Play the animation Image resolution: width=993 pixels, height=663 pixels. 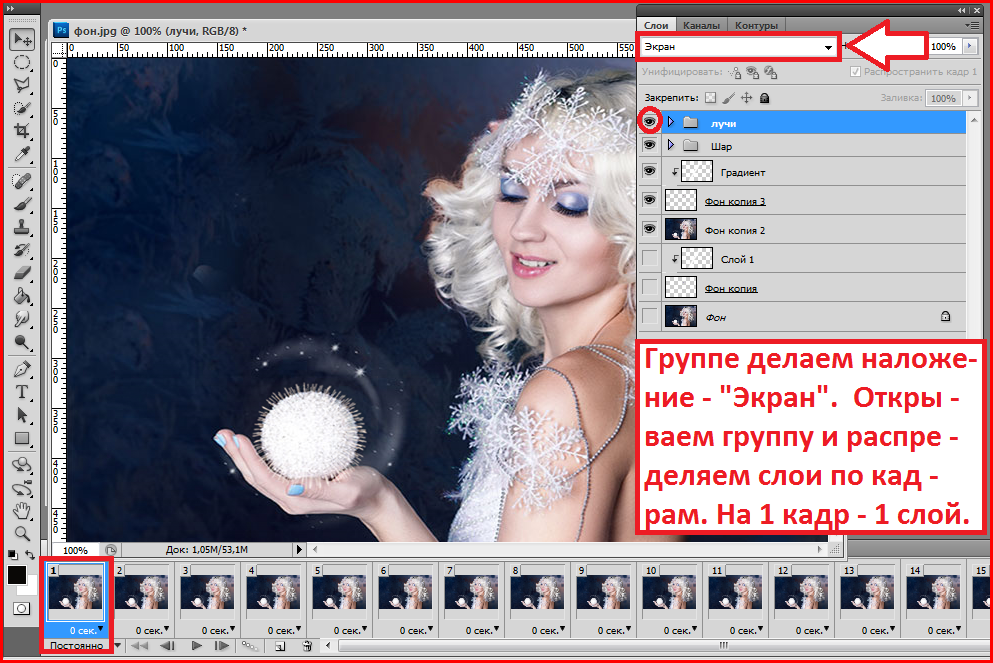click(197, 646)
